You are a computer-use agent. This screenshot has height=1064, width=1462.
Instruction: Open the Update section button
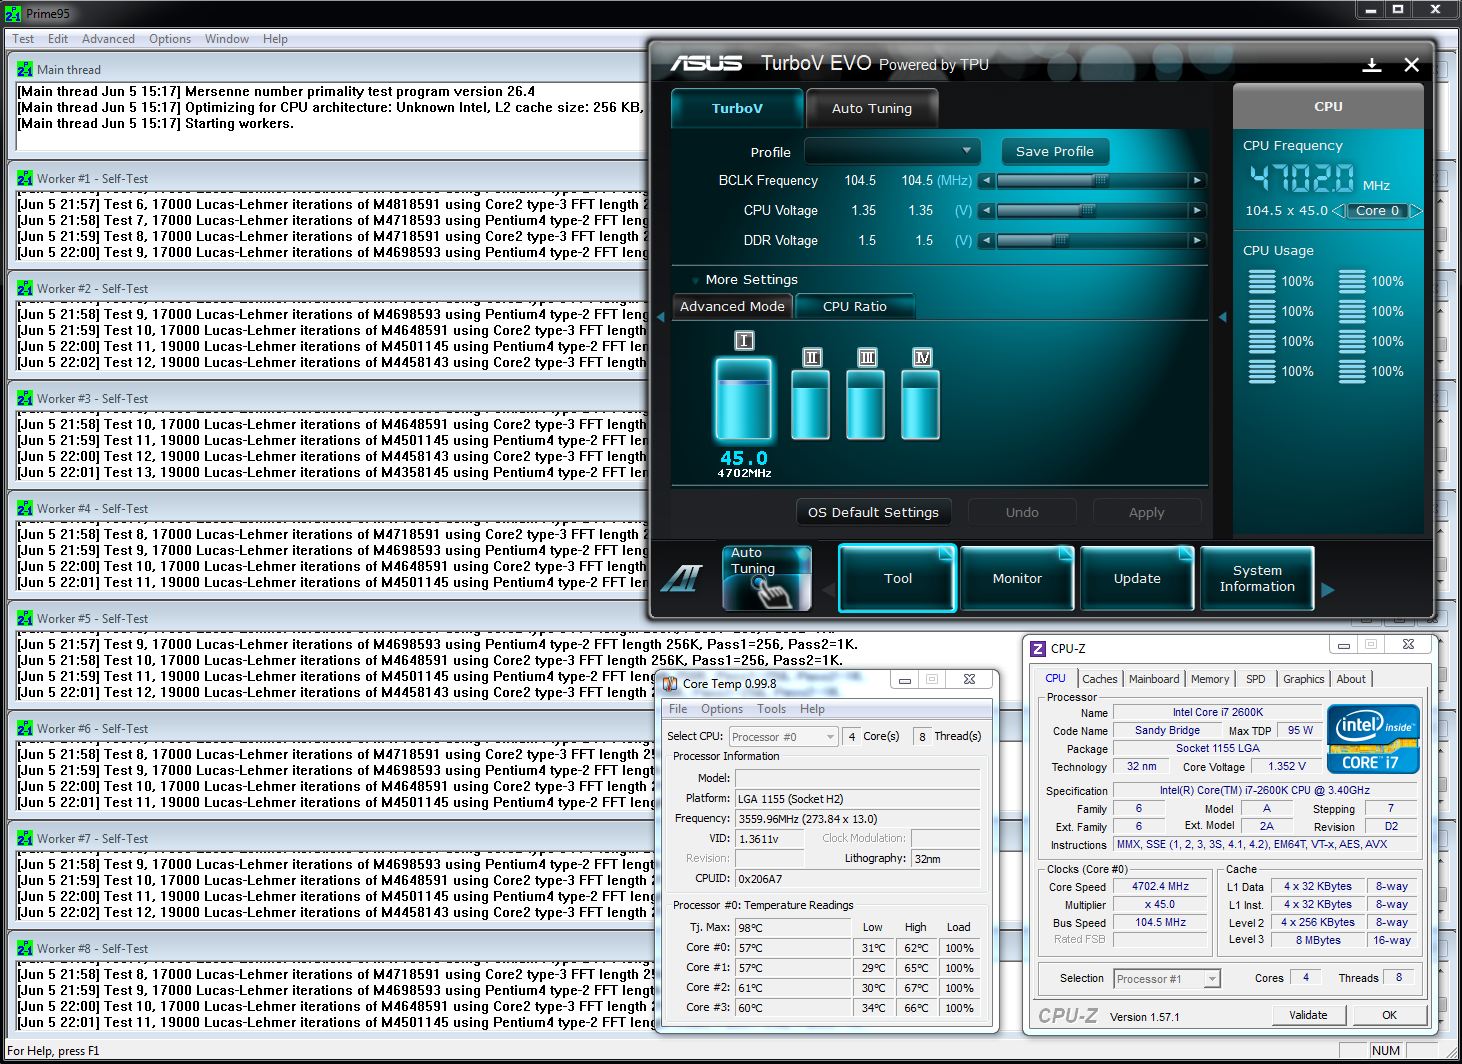pos(1137,578)
